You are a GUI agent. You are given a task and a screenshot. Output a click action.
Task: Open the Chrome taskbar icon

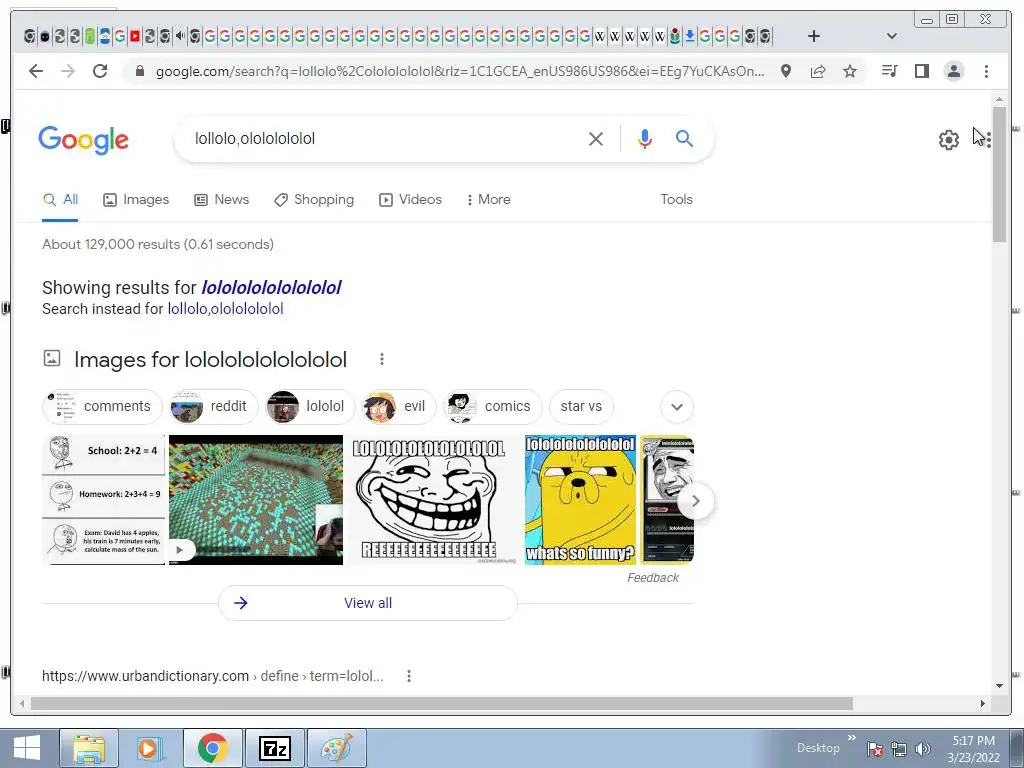212,748
